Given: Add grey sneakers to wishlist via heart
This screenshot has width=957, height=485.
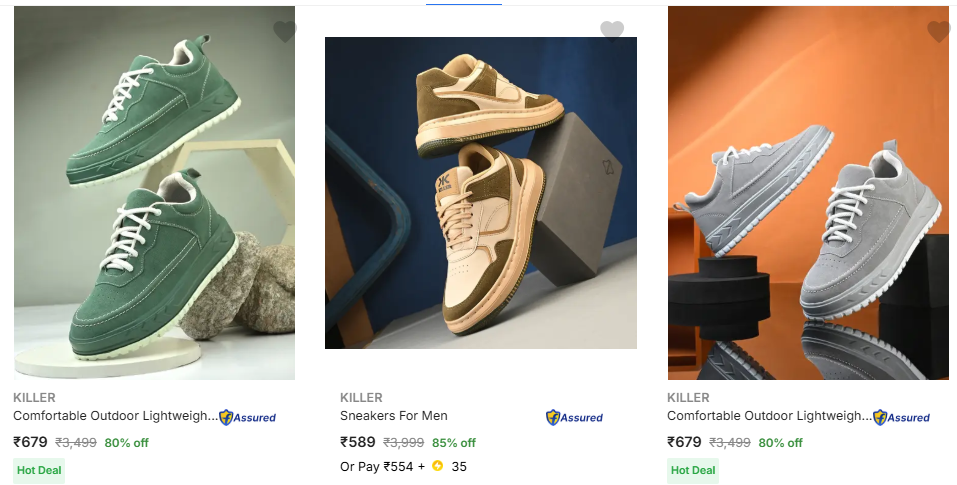Looking at the screenshot, I should click(x=938, y=32).
